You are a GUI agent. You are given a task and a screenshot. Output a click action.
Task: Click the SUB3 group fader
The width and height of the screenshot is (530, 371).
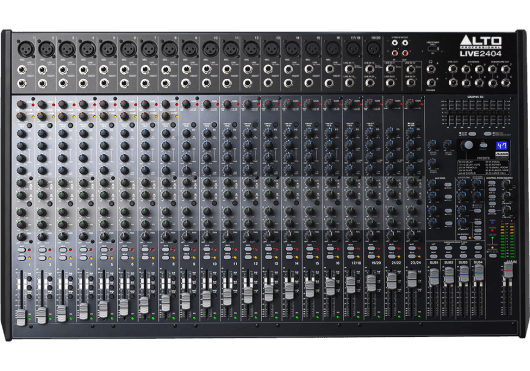coord(464,274)
